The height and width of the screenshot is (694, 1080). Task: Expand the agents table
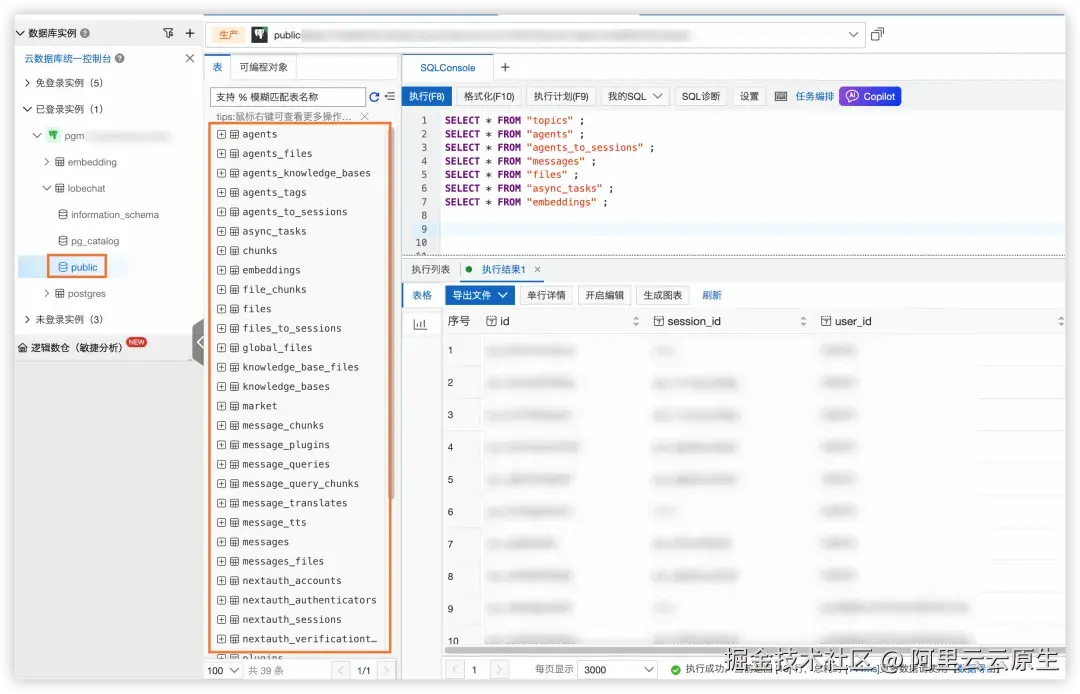pos(221,134)
